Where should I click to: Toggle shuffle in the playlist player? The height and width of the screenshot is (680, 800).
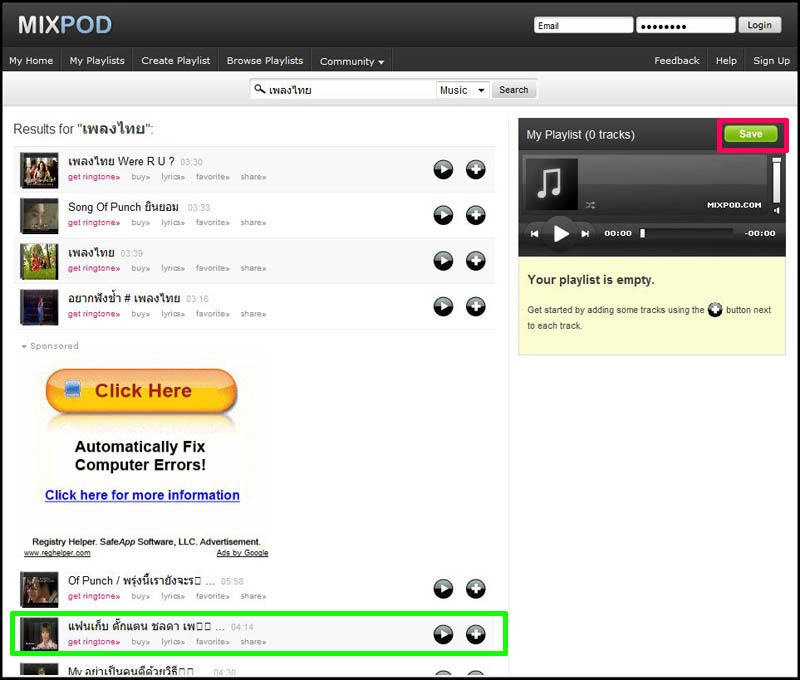(590, 205)
